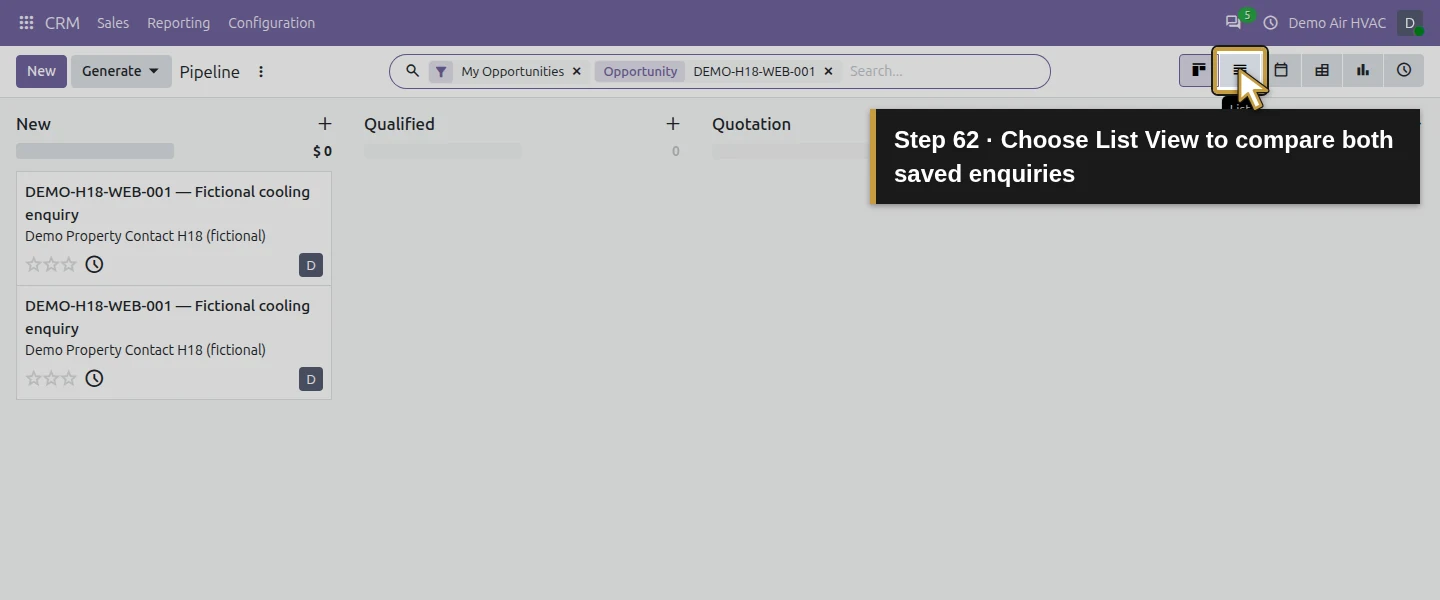
Task: Switch to Activity view
Action: click(x=1404, y=70)
